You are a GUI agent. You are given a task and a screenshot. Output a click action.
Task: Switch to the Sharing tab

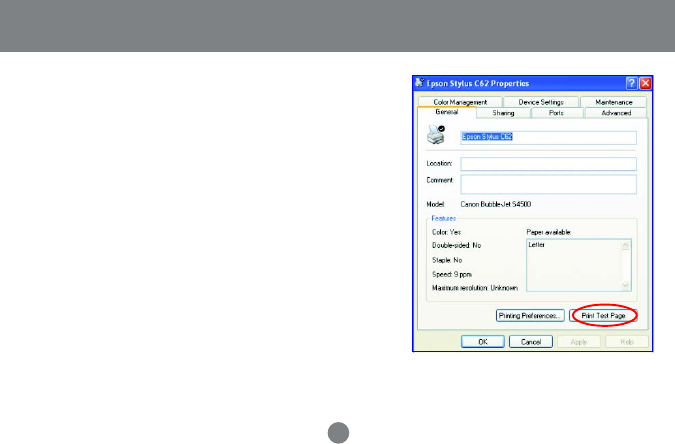click(503, 113)
